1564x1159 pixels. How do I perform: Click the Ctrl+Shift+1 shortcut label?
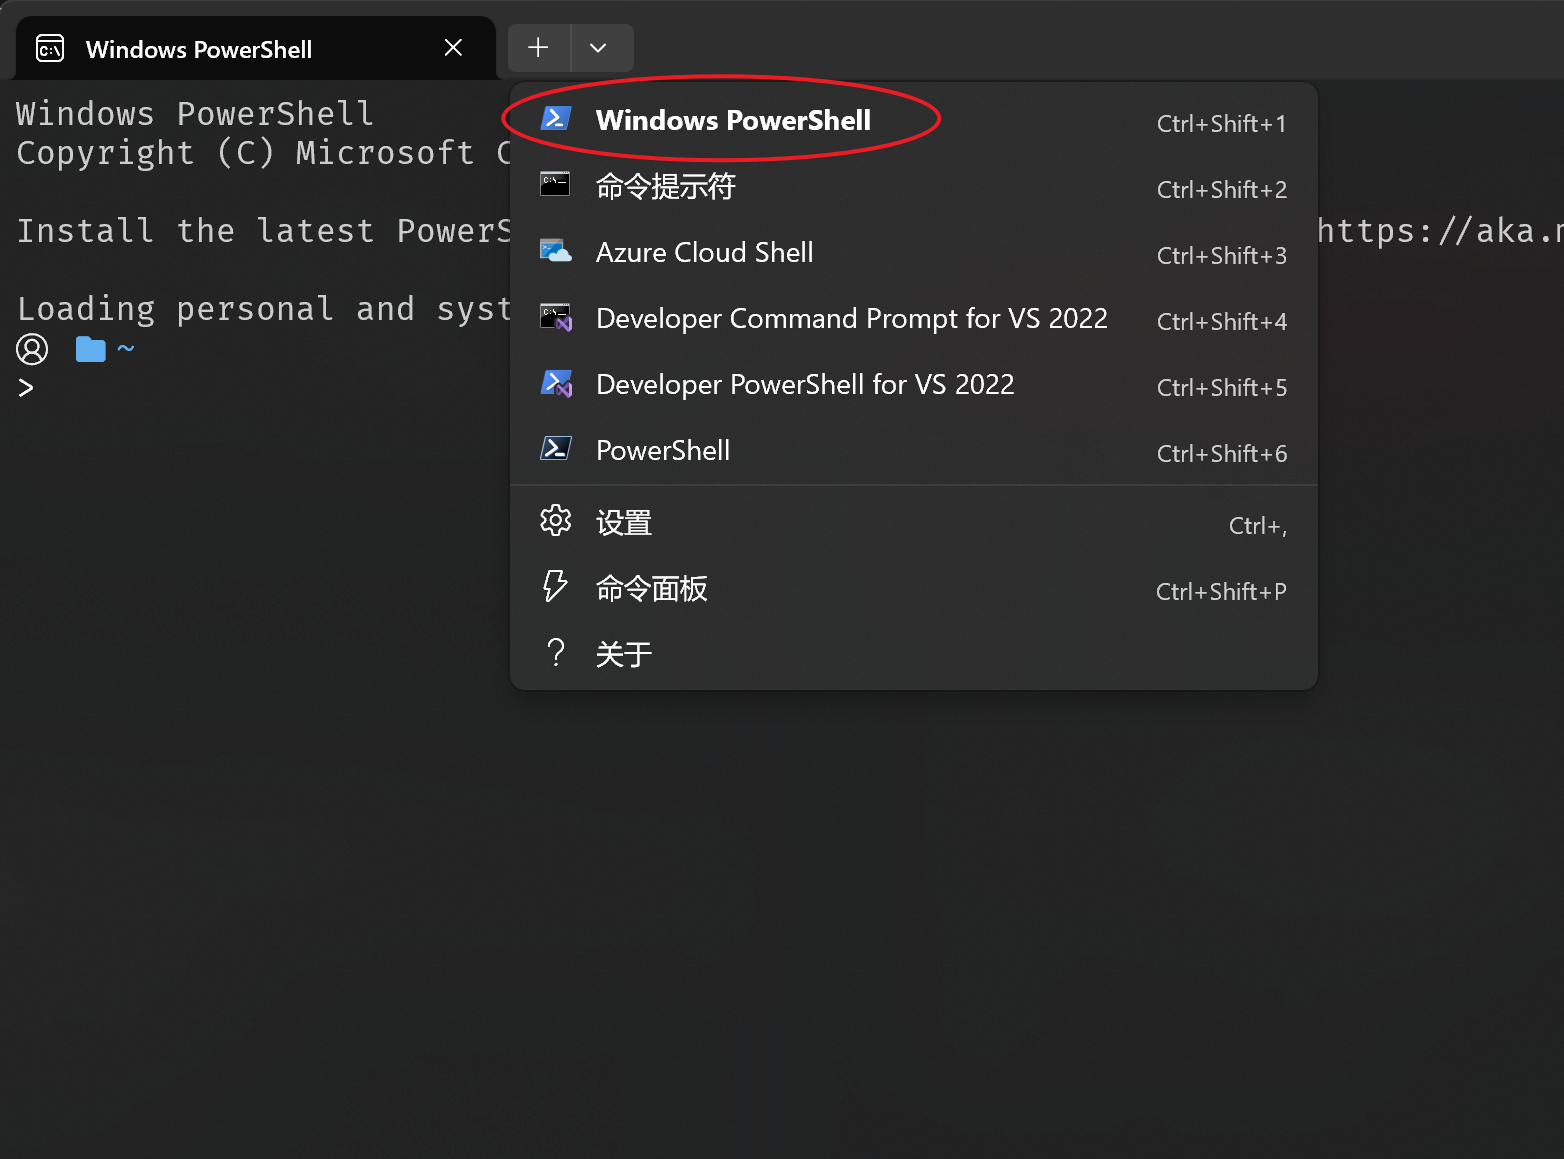pyautogui.click(x=1222, y=124)
